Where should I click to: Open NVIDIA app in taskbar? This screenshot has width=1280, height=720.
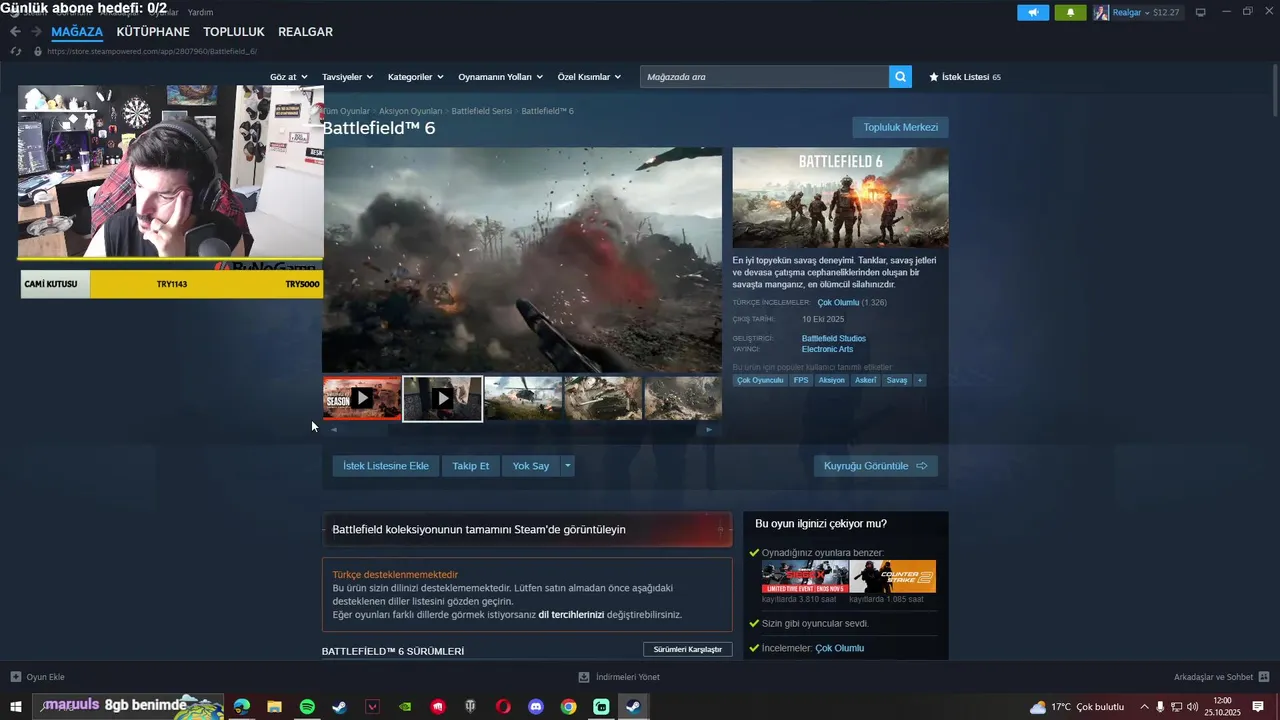click(405, 707)
